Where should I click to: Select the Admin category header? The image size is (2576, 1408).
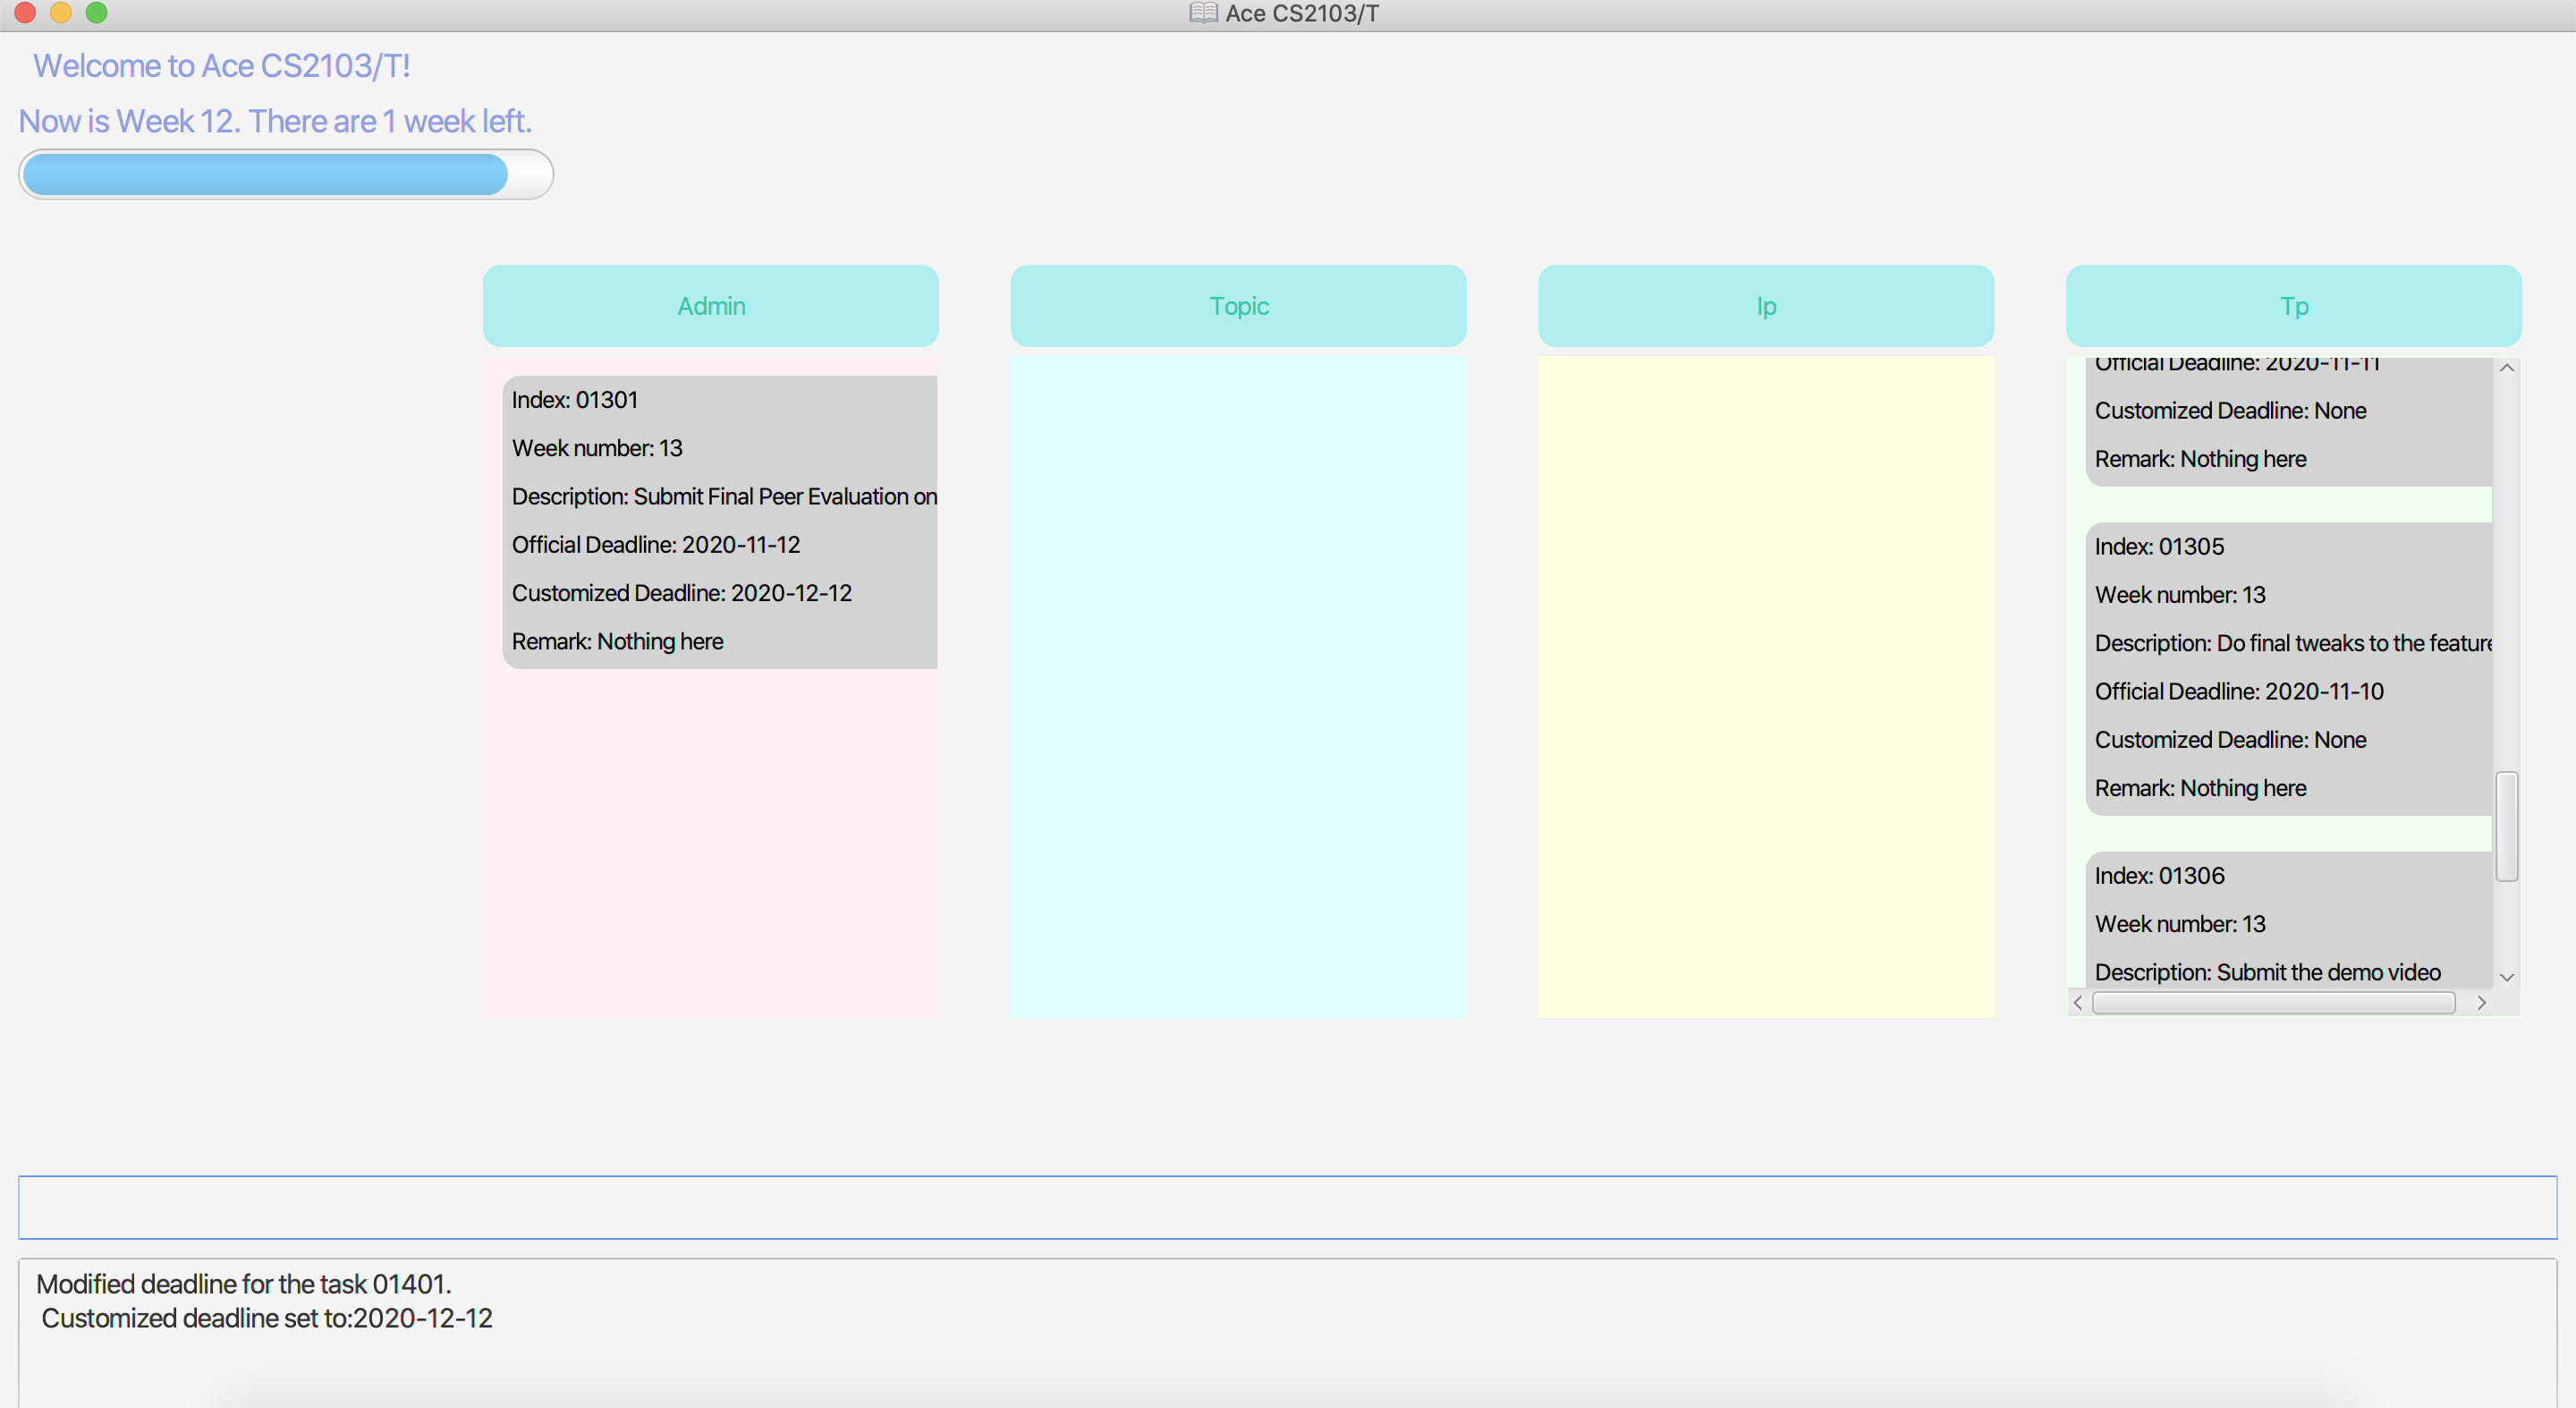[710, 306]
